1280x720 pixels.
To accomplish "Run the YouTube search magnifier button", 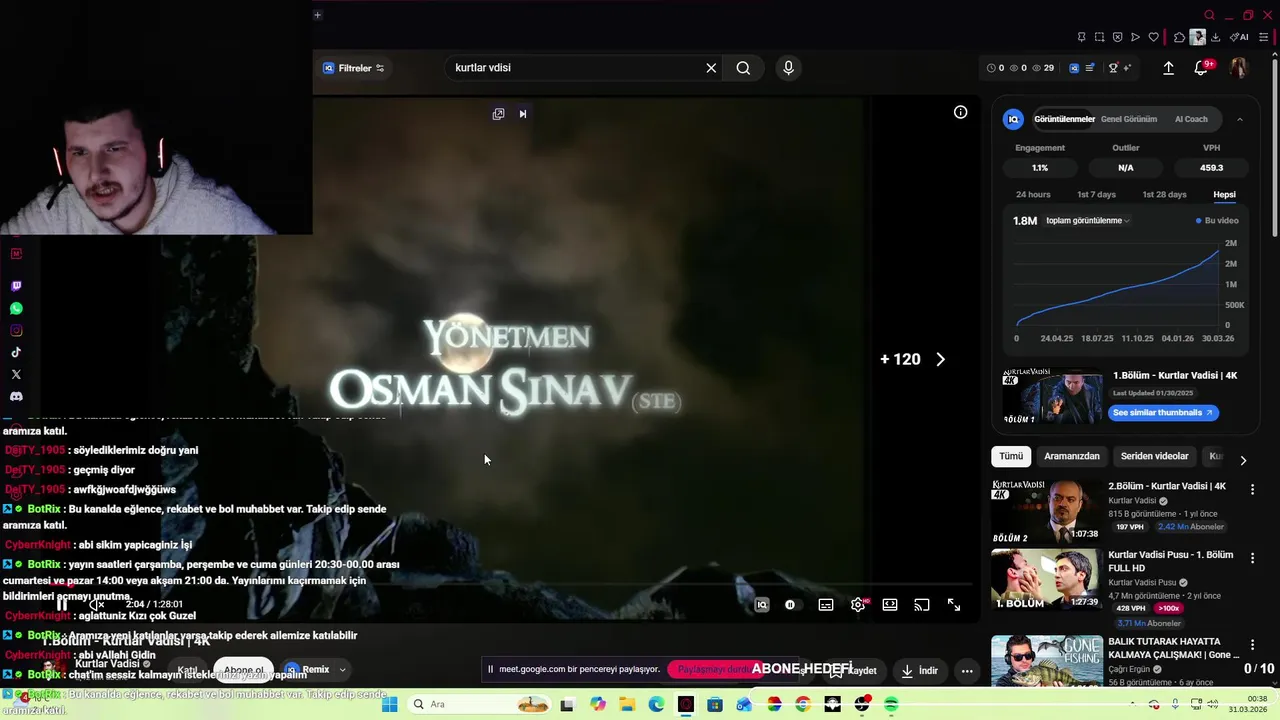I will pyautogui.click(x=743, y=68).
